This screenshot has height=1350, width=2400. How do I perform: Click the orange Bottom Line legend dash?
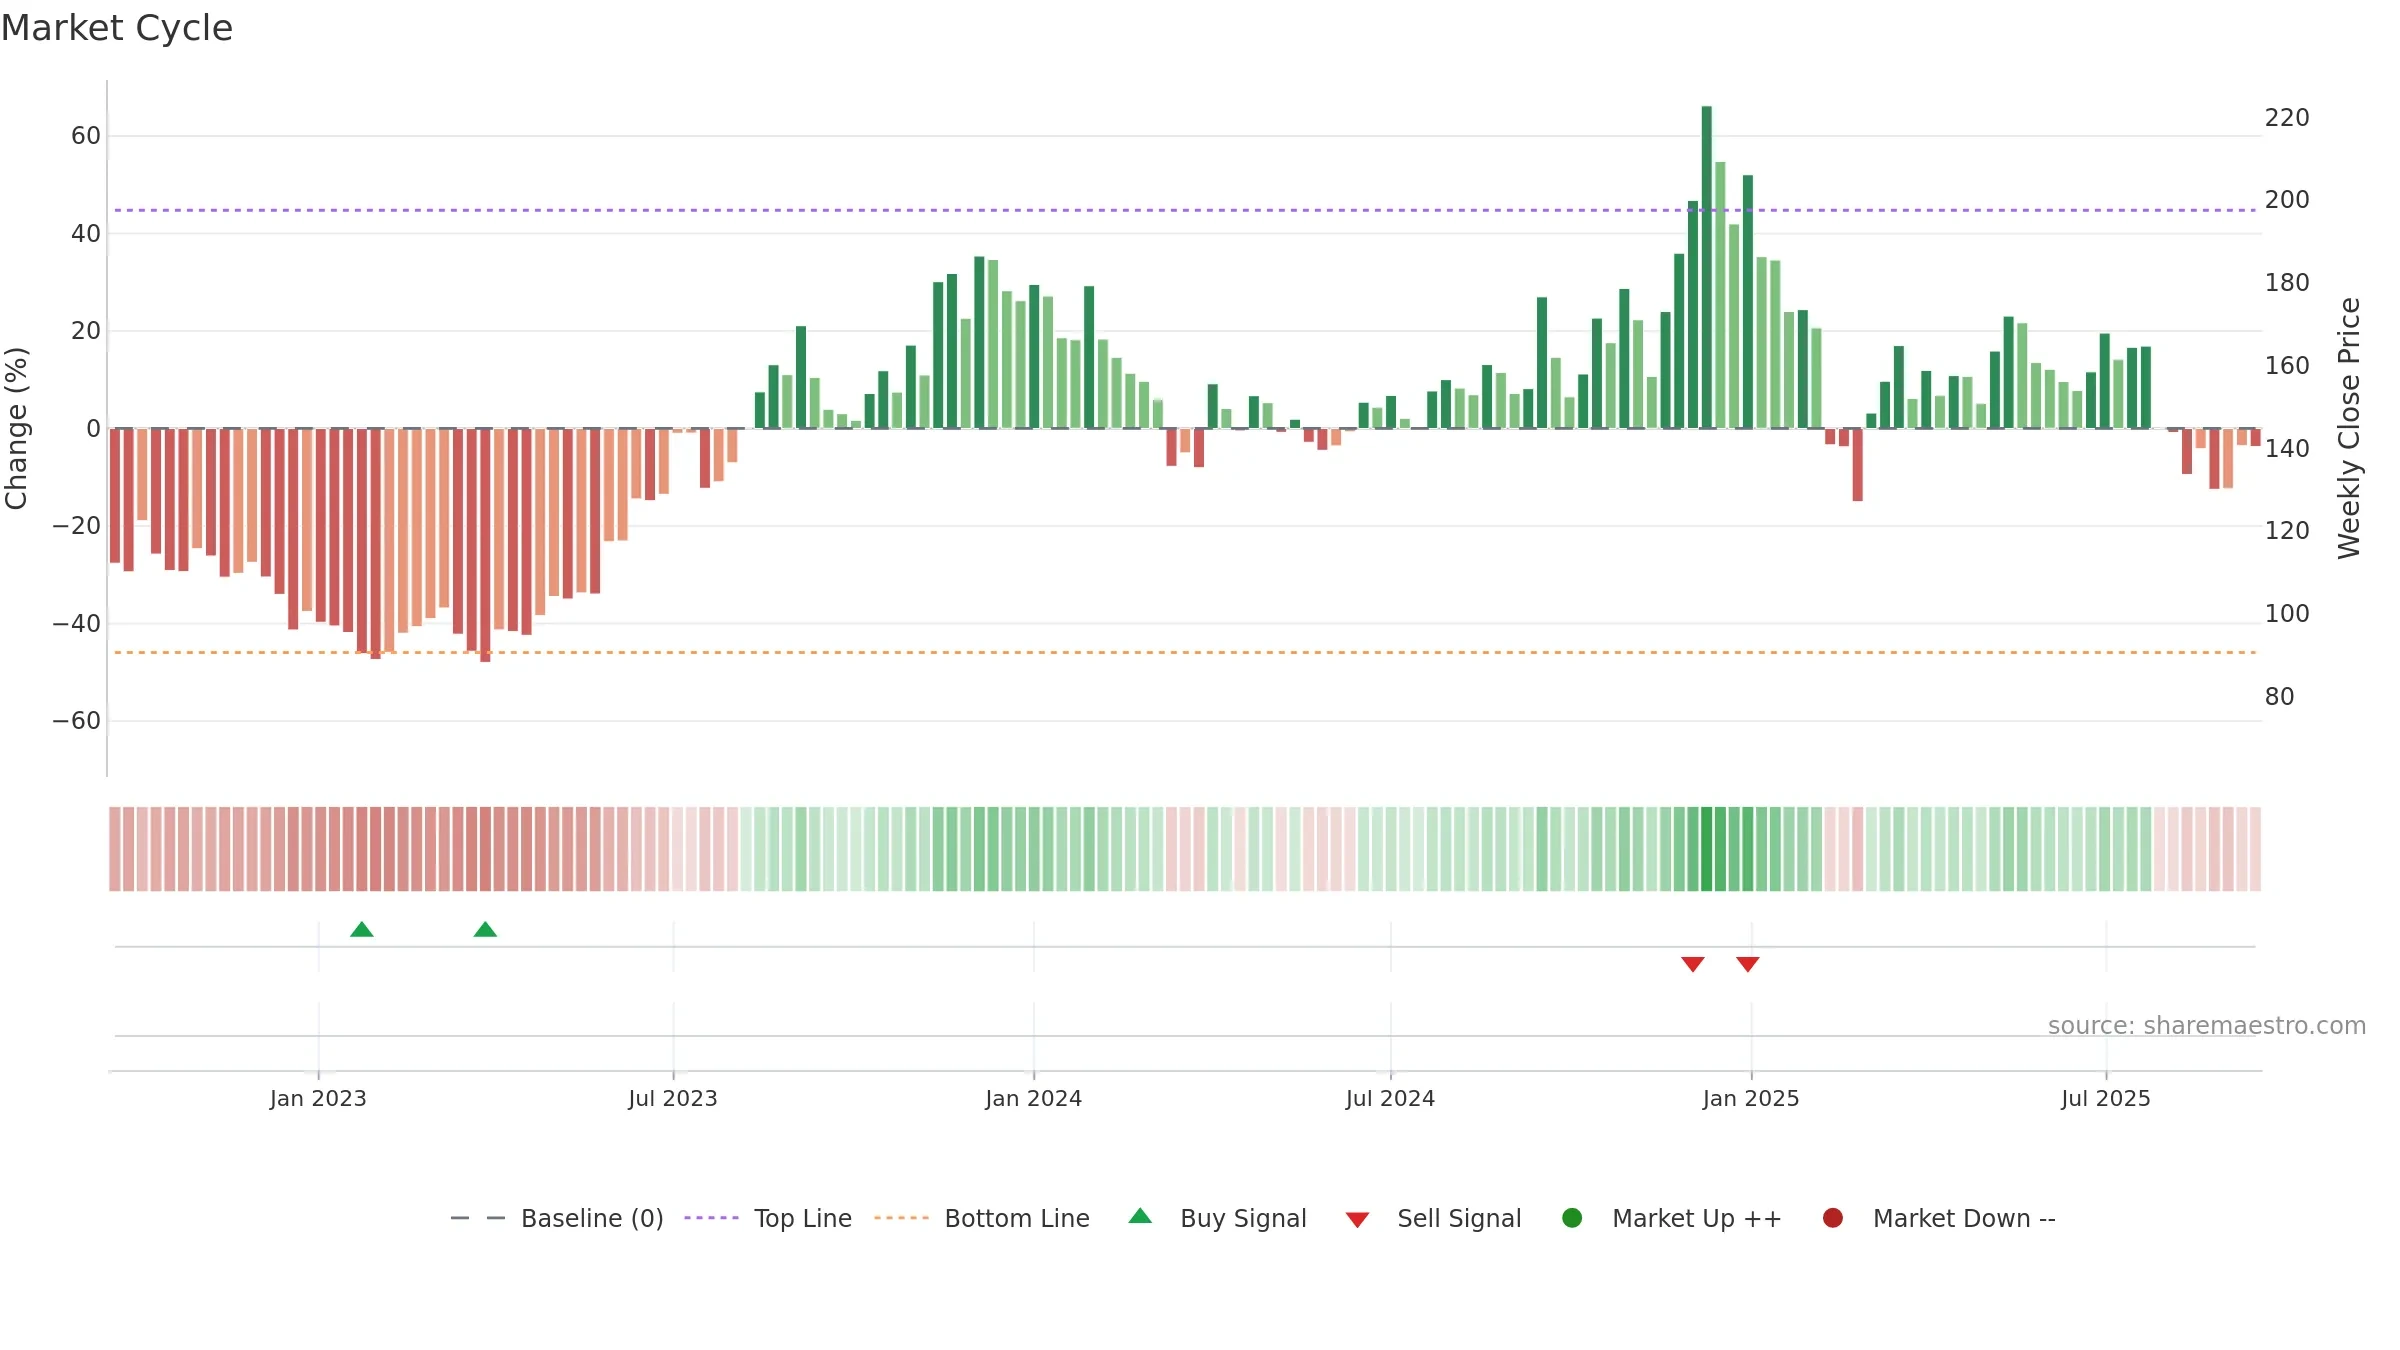(x=901, y=1218)
